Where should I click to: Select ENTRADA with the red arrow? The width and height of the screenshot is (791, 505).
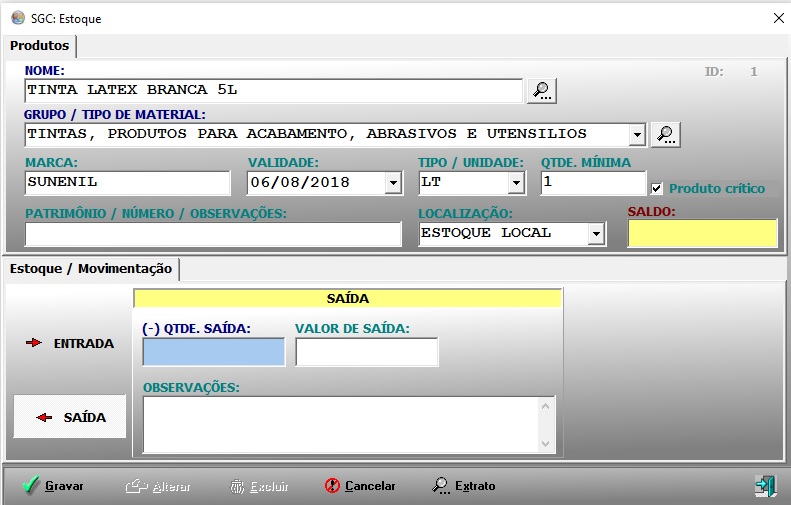(70, 343)
